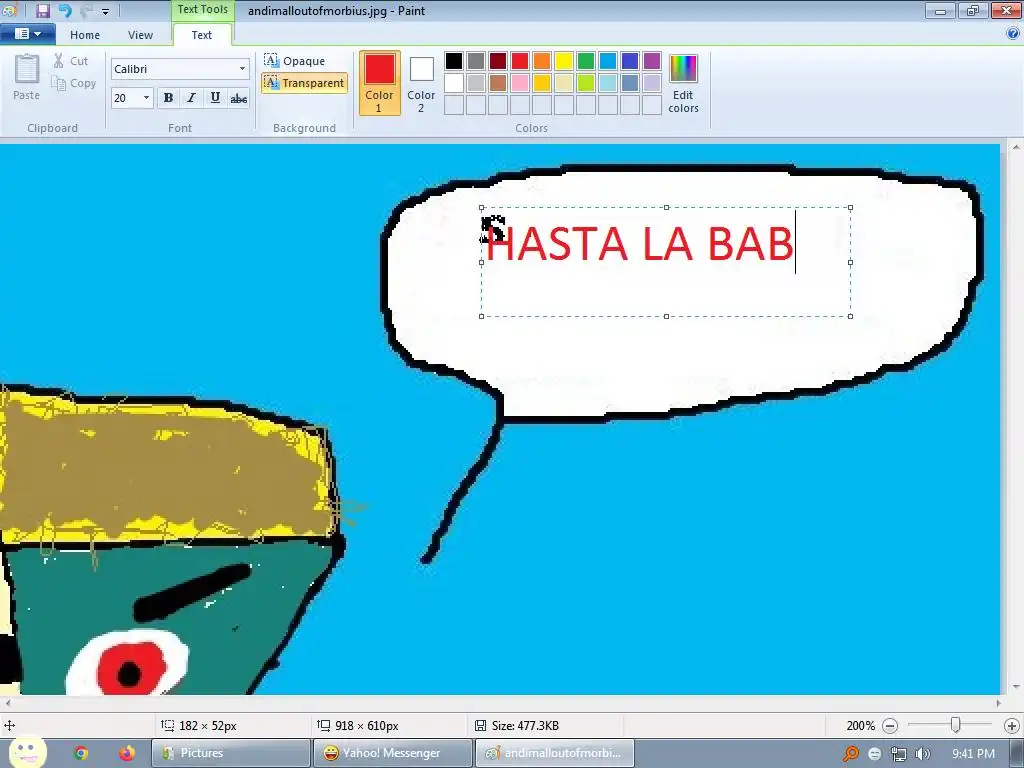Pick the dark red color swatch
The width and height of the screenshot is (1024, 768).
pyautogui.click(x=498, y=61)
